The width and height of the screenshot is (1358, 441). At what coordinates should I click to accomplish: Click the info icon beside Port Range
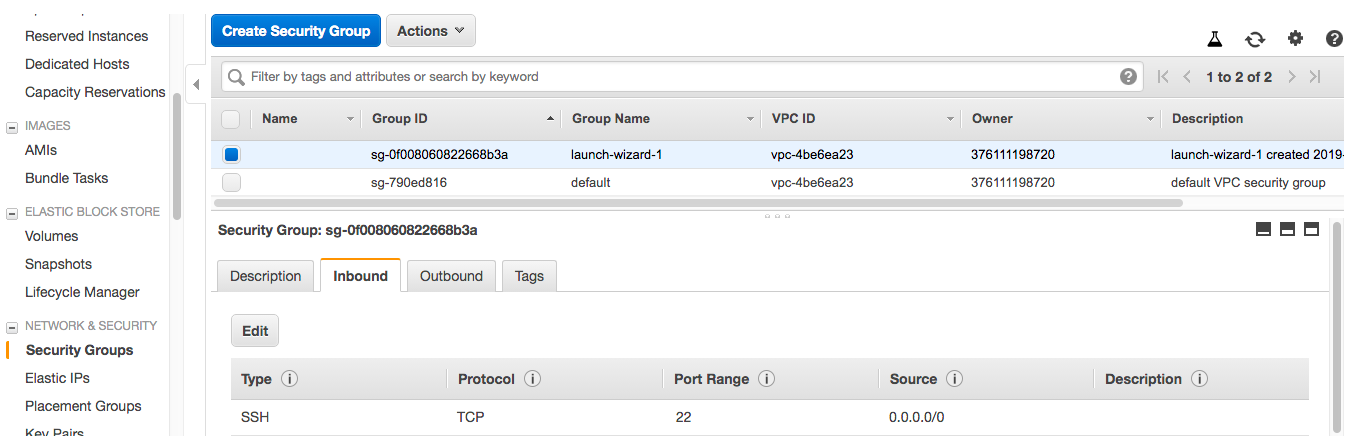pyautogui.click(x=767, y=379)
